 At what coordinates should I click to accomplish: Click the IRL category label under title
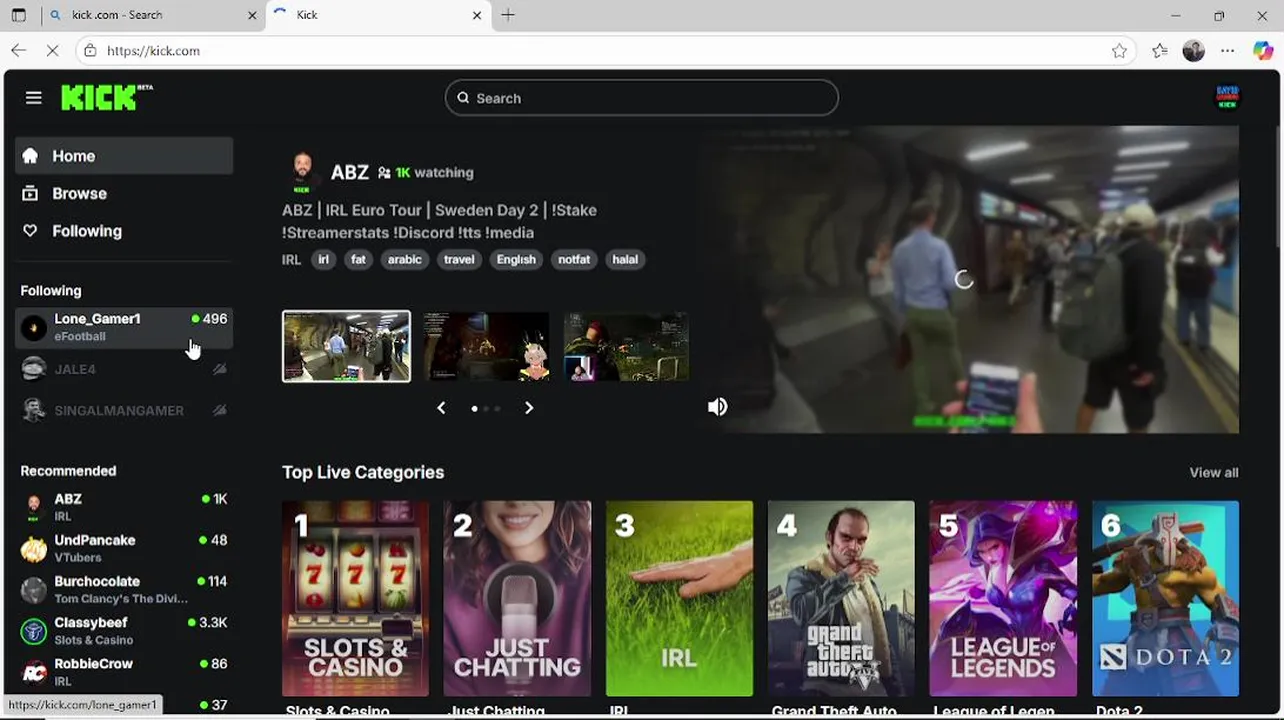click(291, 260)
